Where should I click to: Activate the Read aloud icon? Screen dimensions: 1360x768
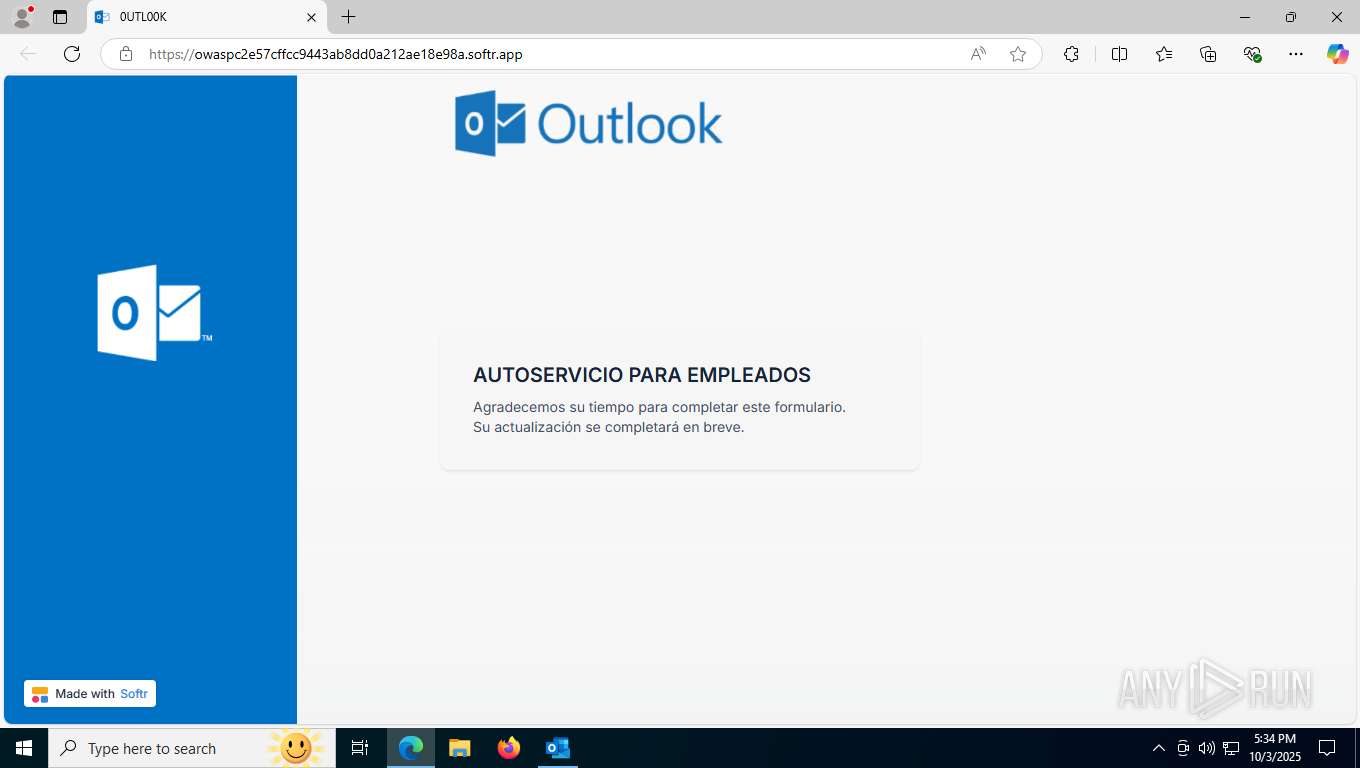[978, 54]
